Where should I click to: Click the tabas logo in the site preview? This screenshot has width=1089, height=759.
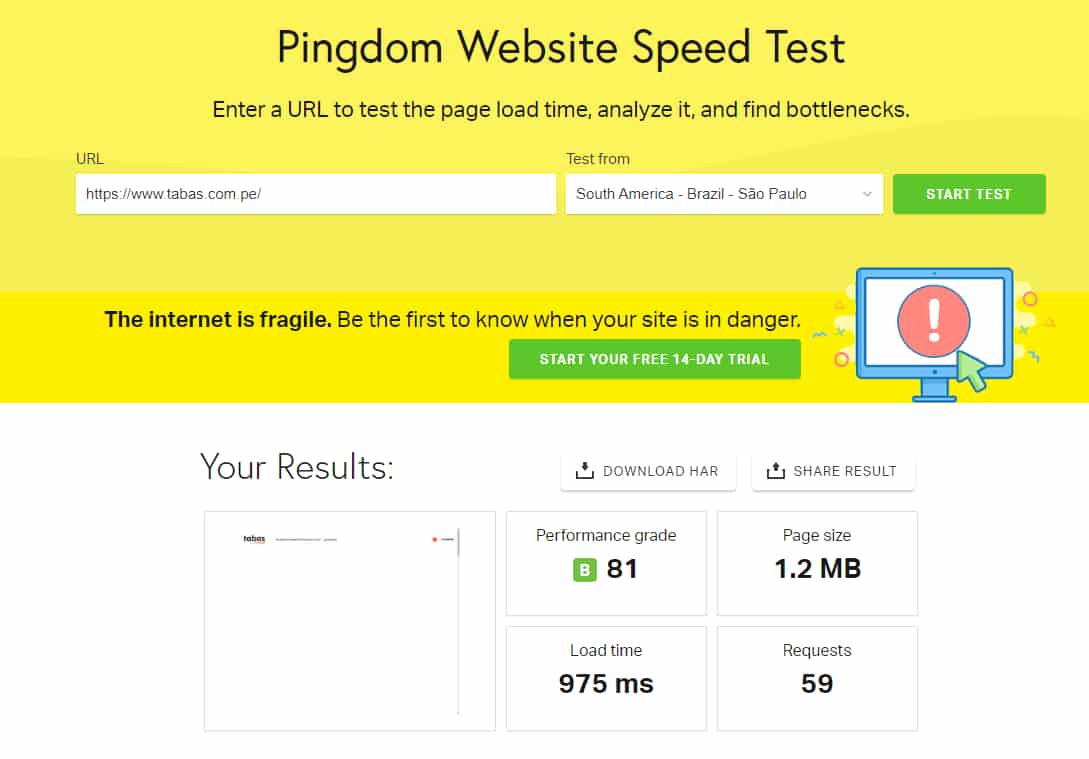coord(254,539)
